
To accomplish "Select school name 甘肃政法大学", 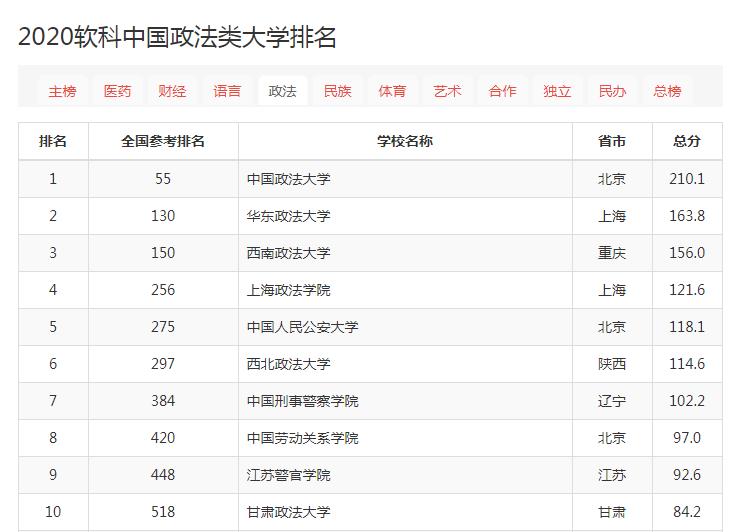I will tap(289, 512).
